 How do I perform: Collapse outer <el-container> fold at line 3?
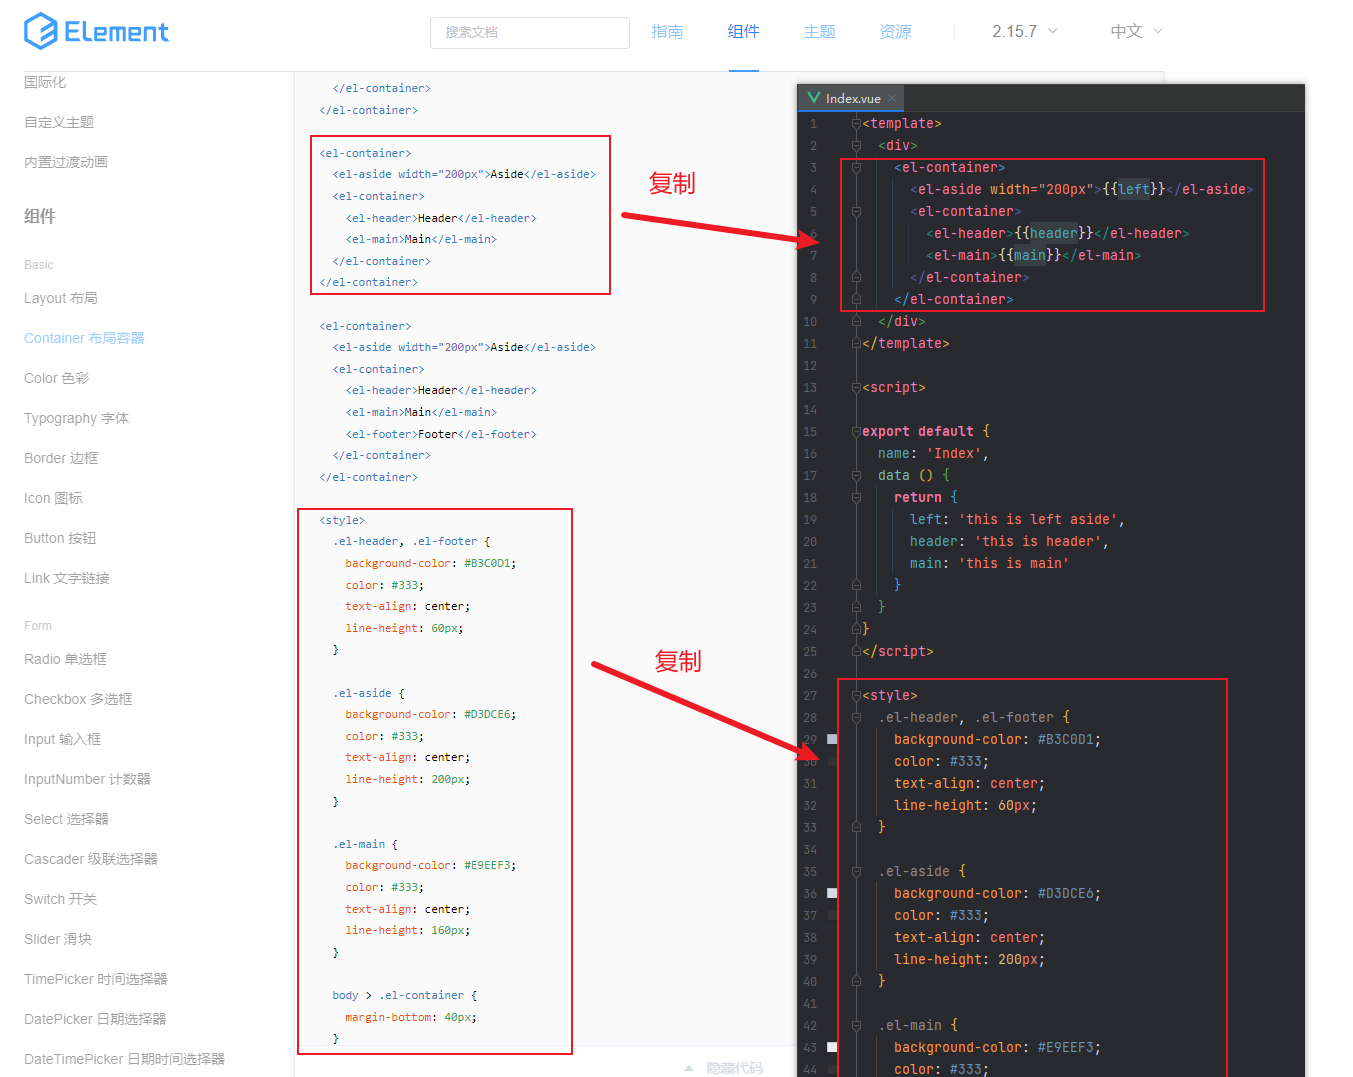856,167
